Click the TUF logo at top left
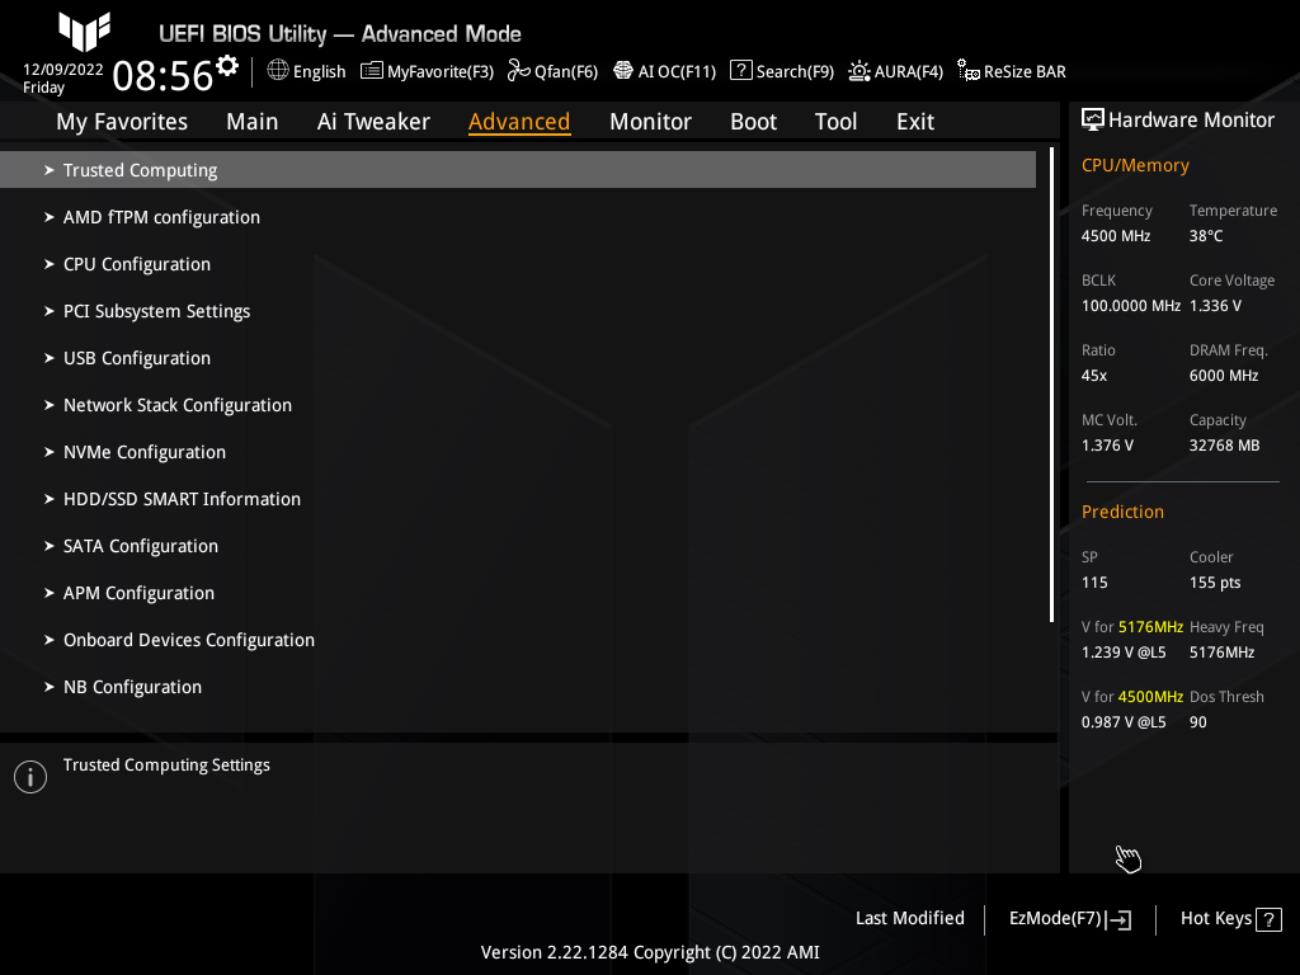Viewport: 1300px width, 975px height. 84,31
